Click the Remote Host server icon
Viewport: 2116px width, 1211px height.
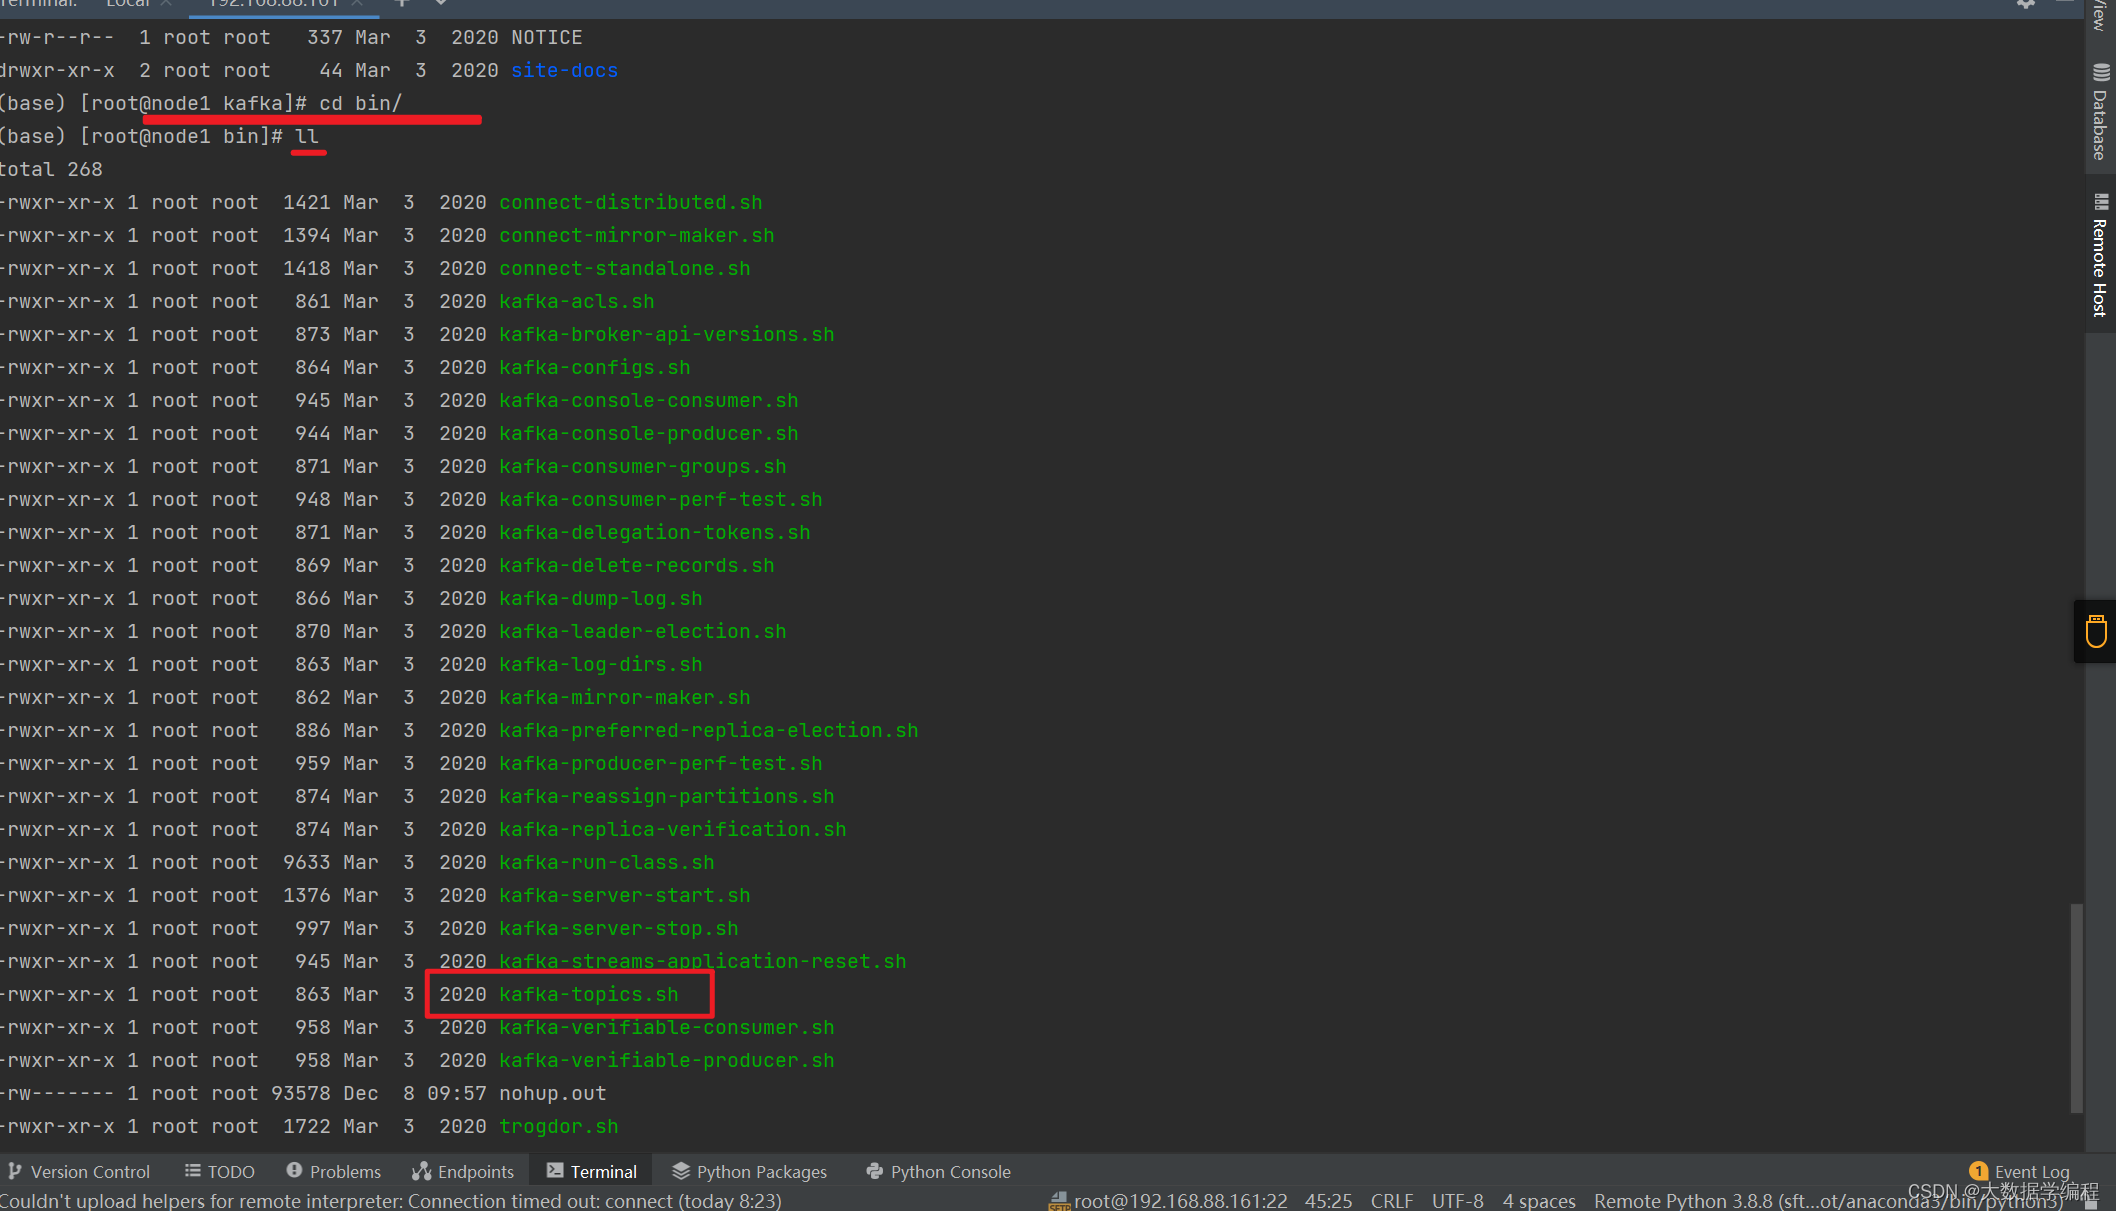2100,202
